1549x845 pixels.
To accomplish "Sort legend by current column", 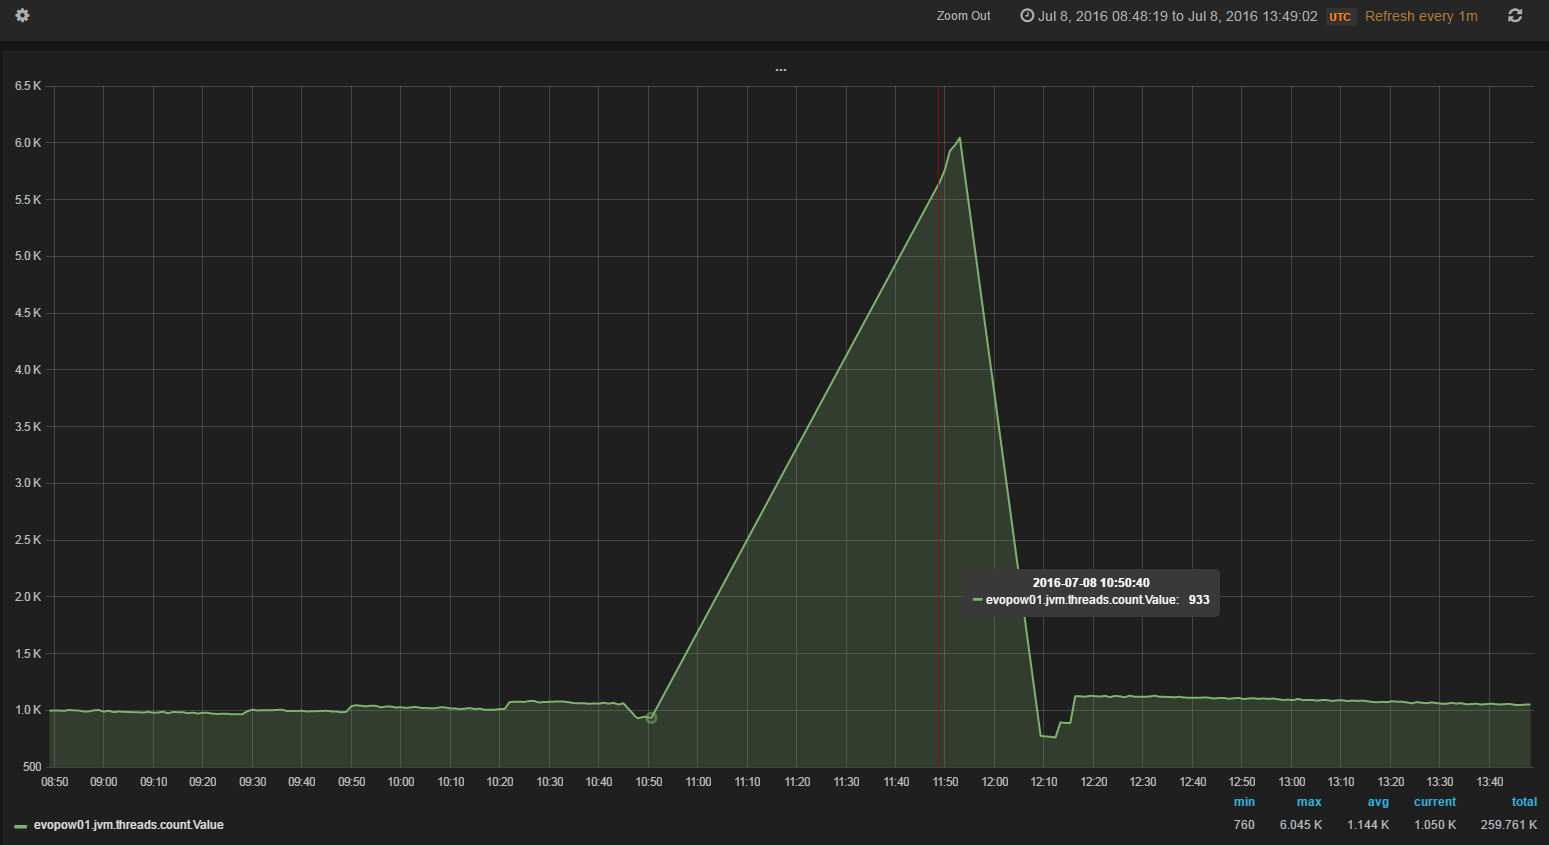I will point(1435,802).
